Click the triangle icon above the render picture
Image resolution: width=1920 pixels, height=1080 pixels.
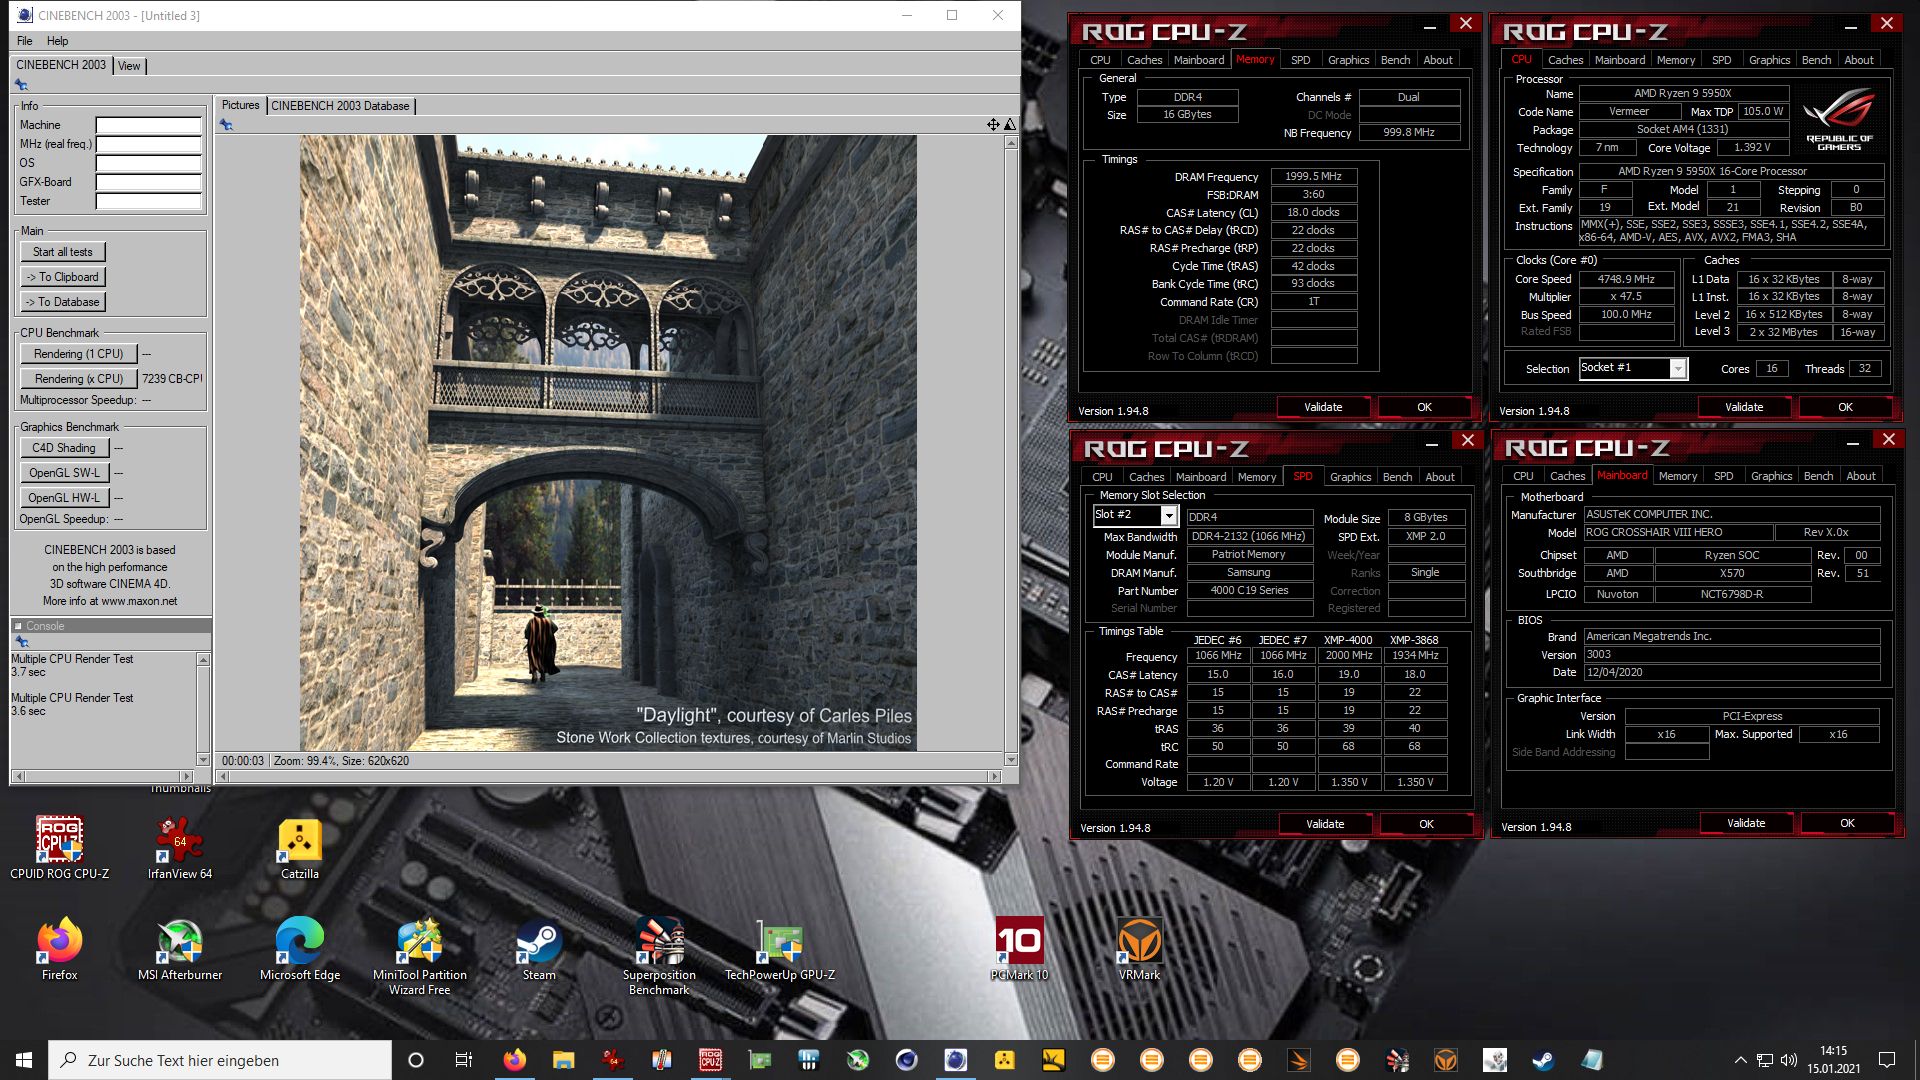(1010, 124)
